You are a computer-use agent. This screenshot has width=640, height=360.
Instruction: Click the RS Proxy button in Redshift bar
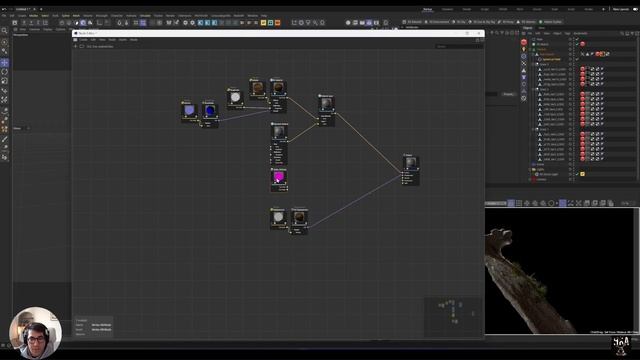506,22
